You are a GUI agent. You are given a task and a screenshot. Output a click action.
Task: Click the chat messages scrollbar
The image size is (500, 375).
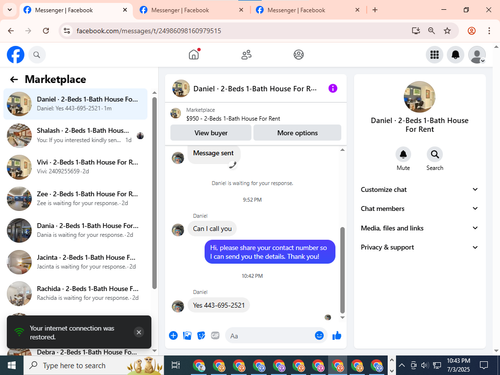coord(342,270)
